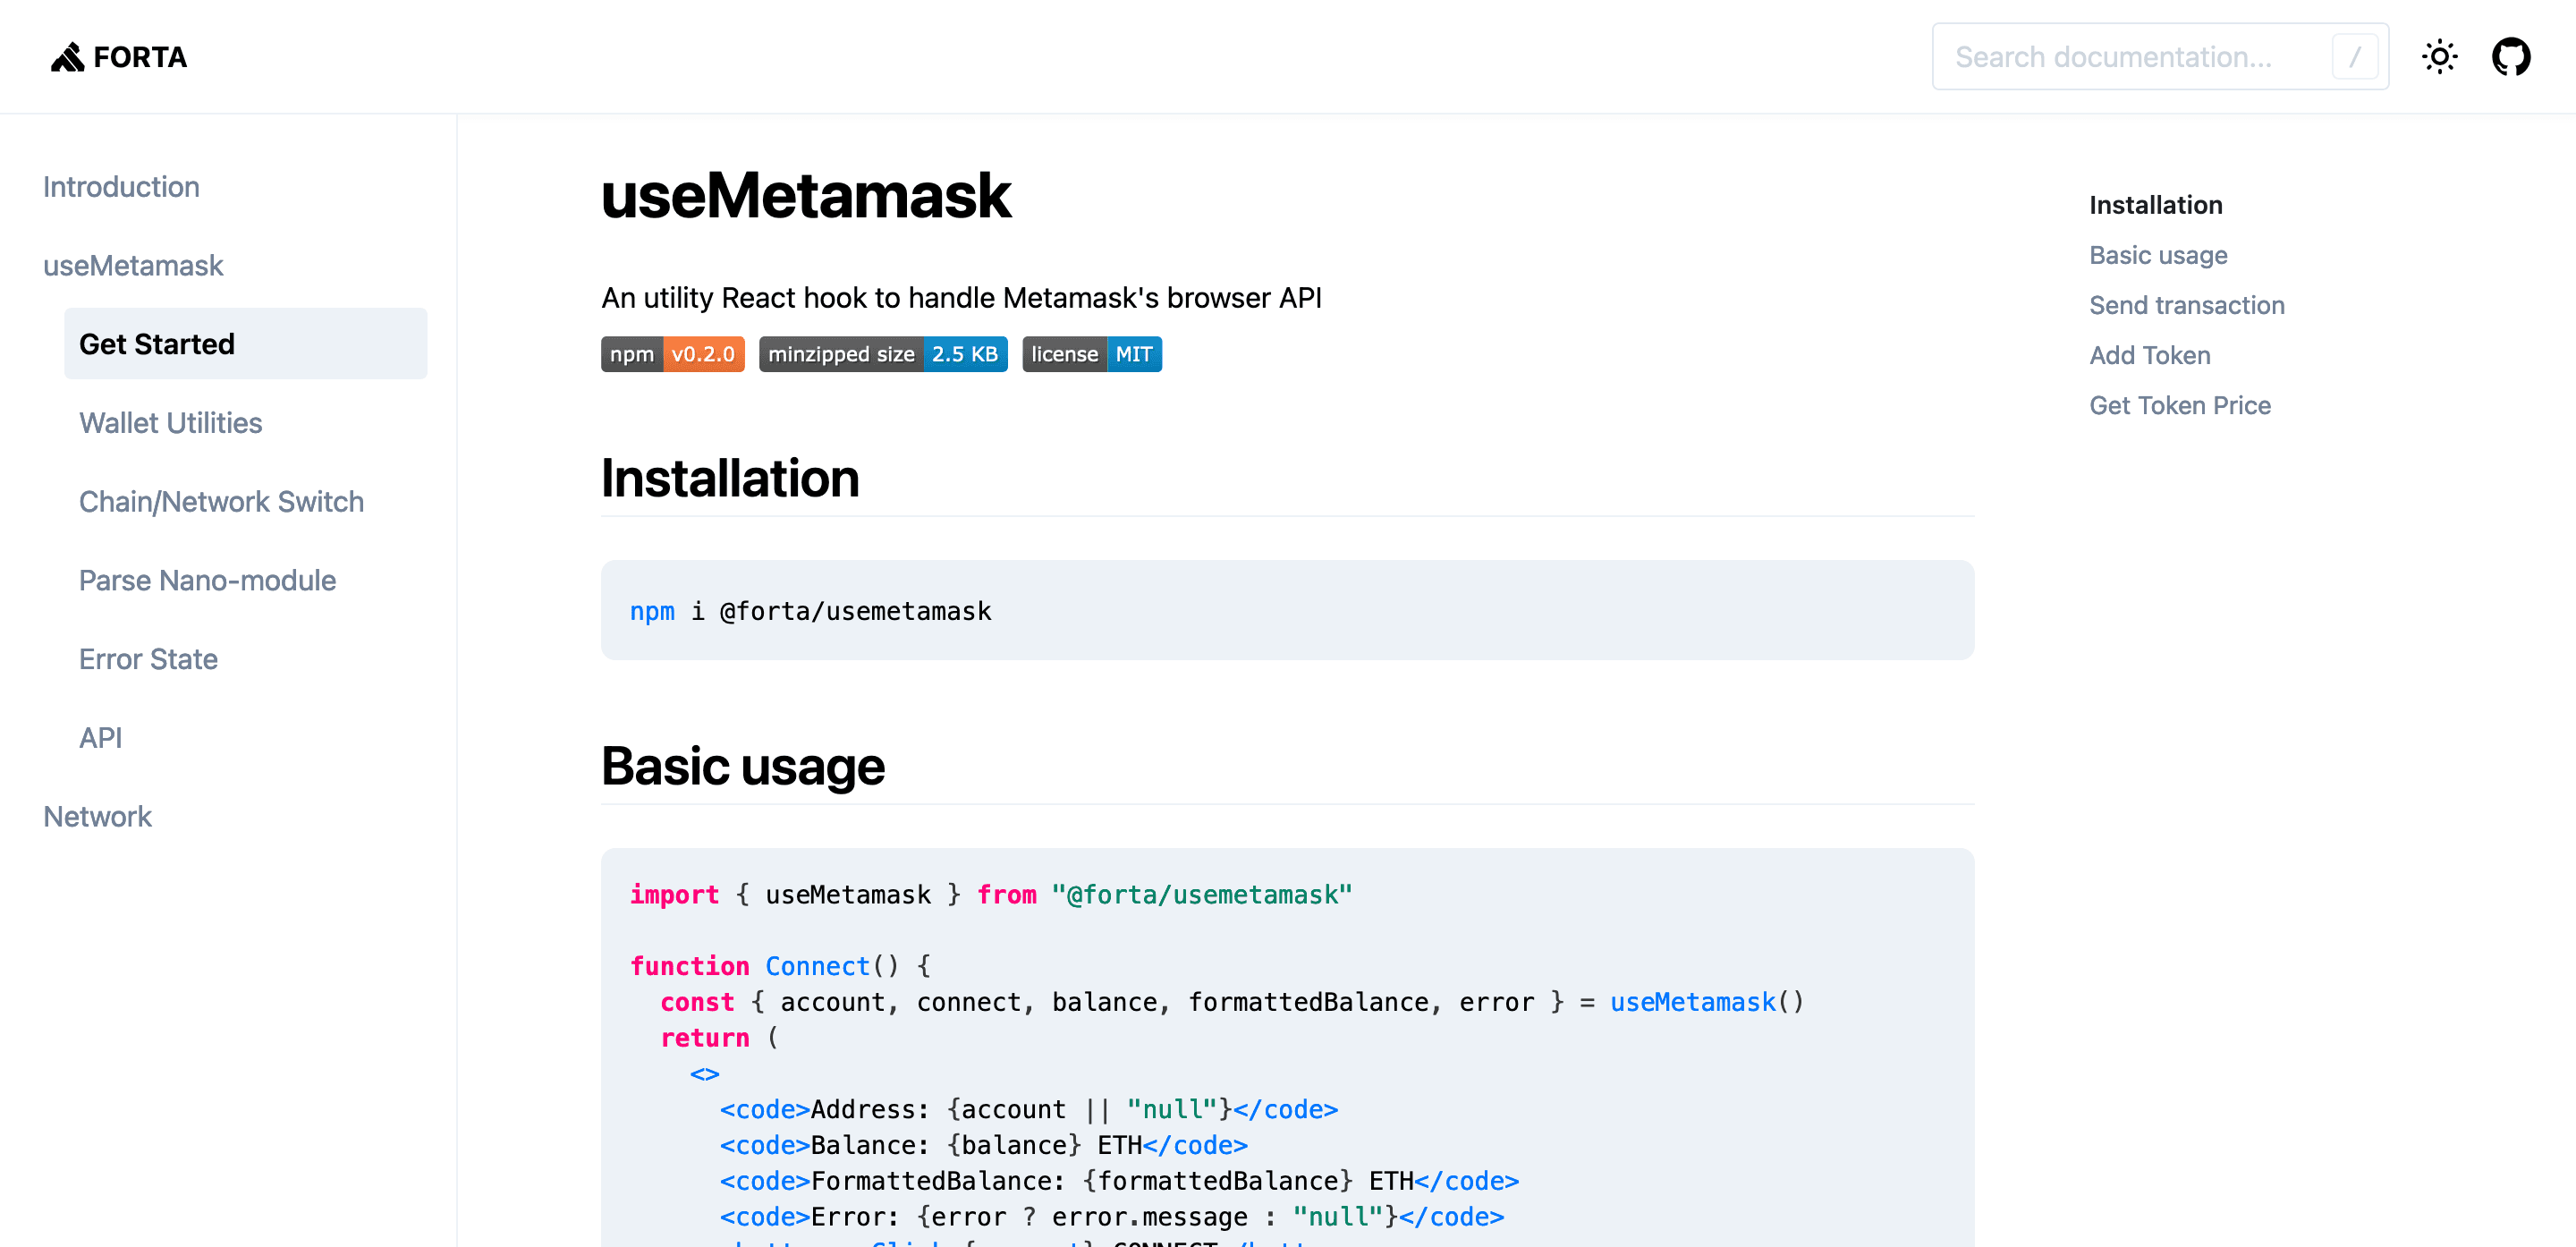Open the Introduction sidebar page
Image resolution: width=2576 pixels, height=1247 pixels.
pos(121,187)
